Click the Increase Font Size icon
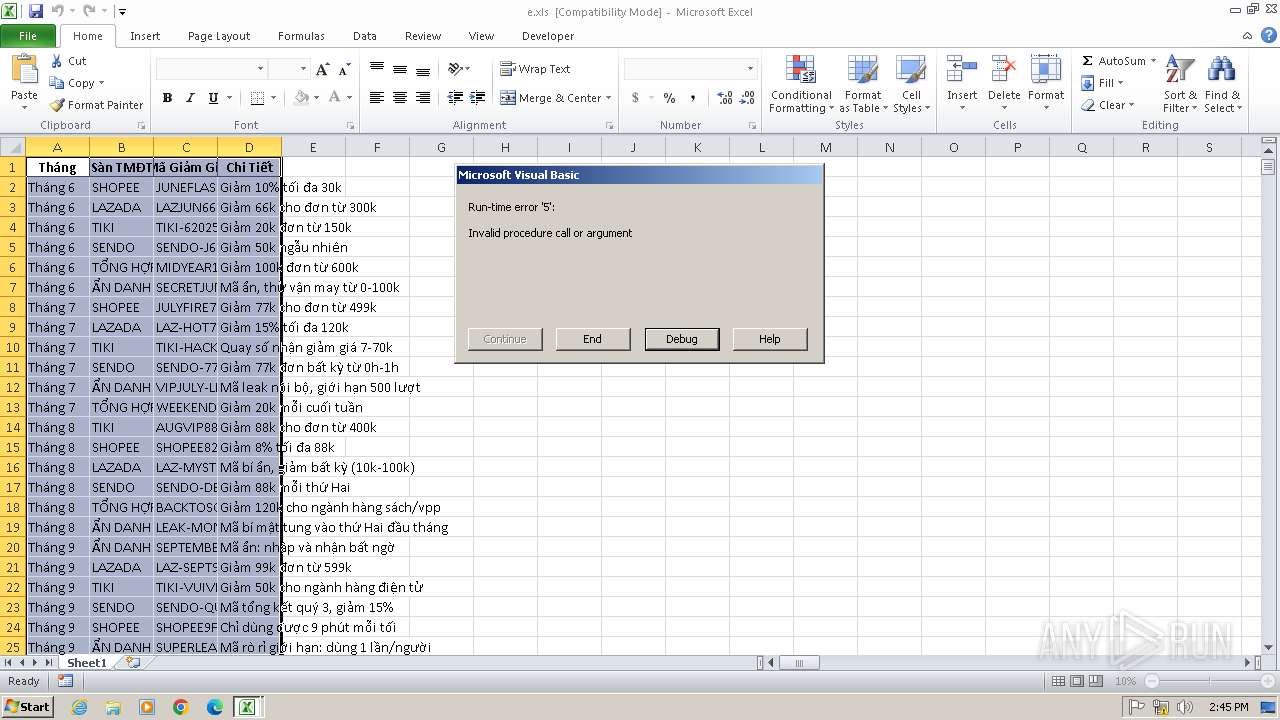Viewport: 1280px width, 720px height. (322, 69)
